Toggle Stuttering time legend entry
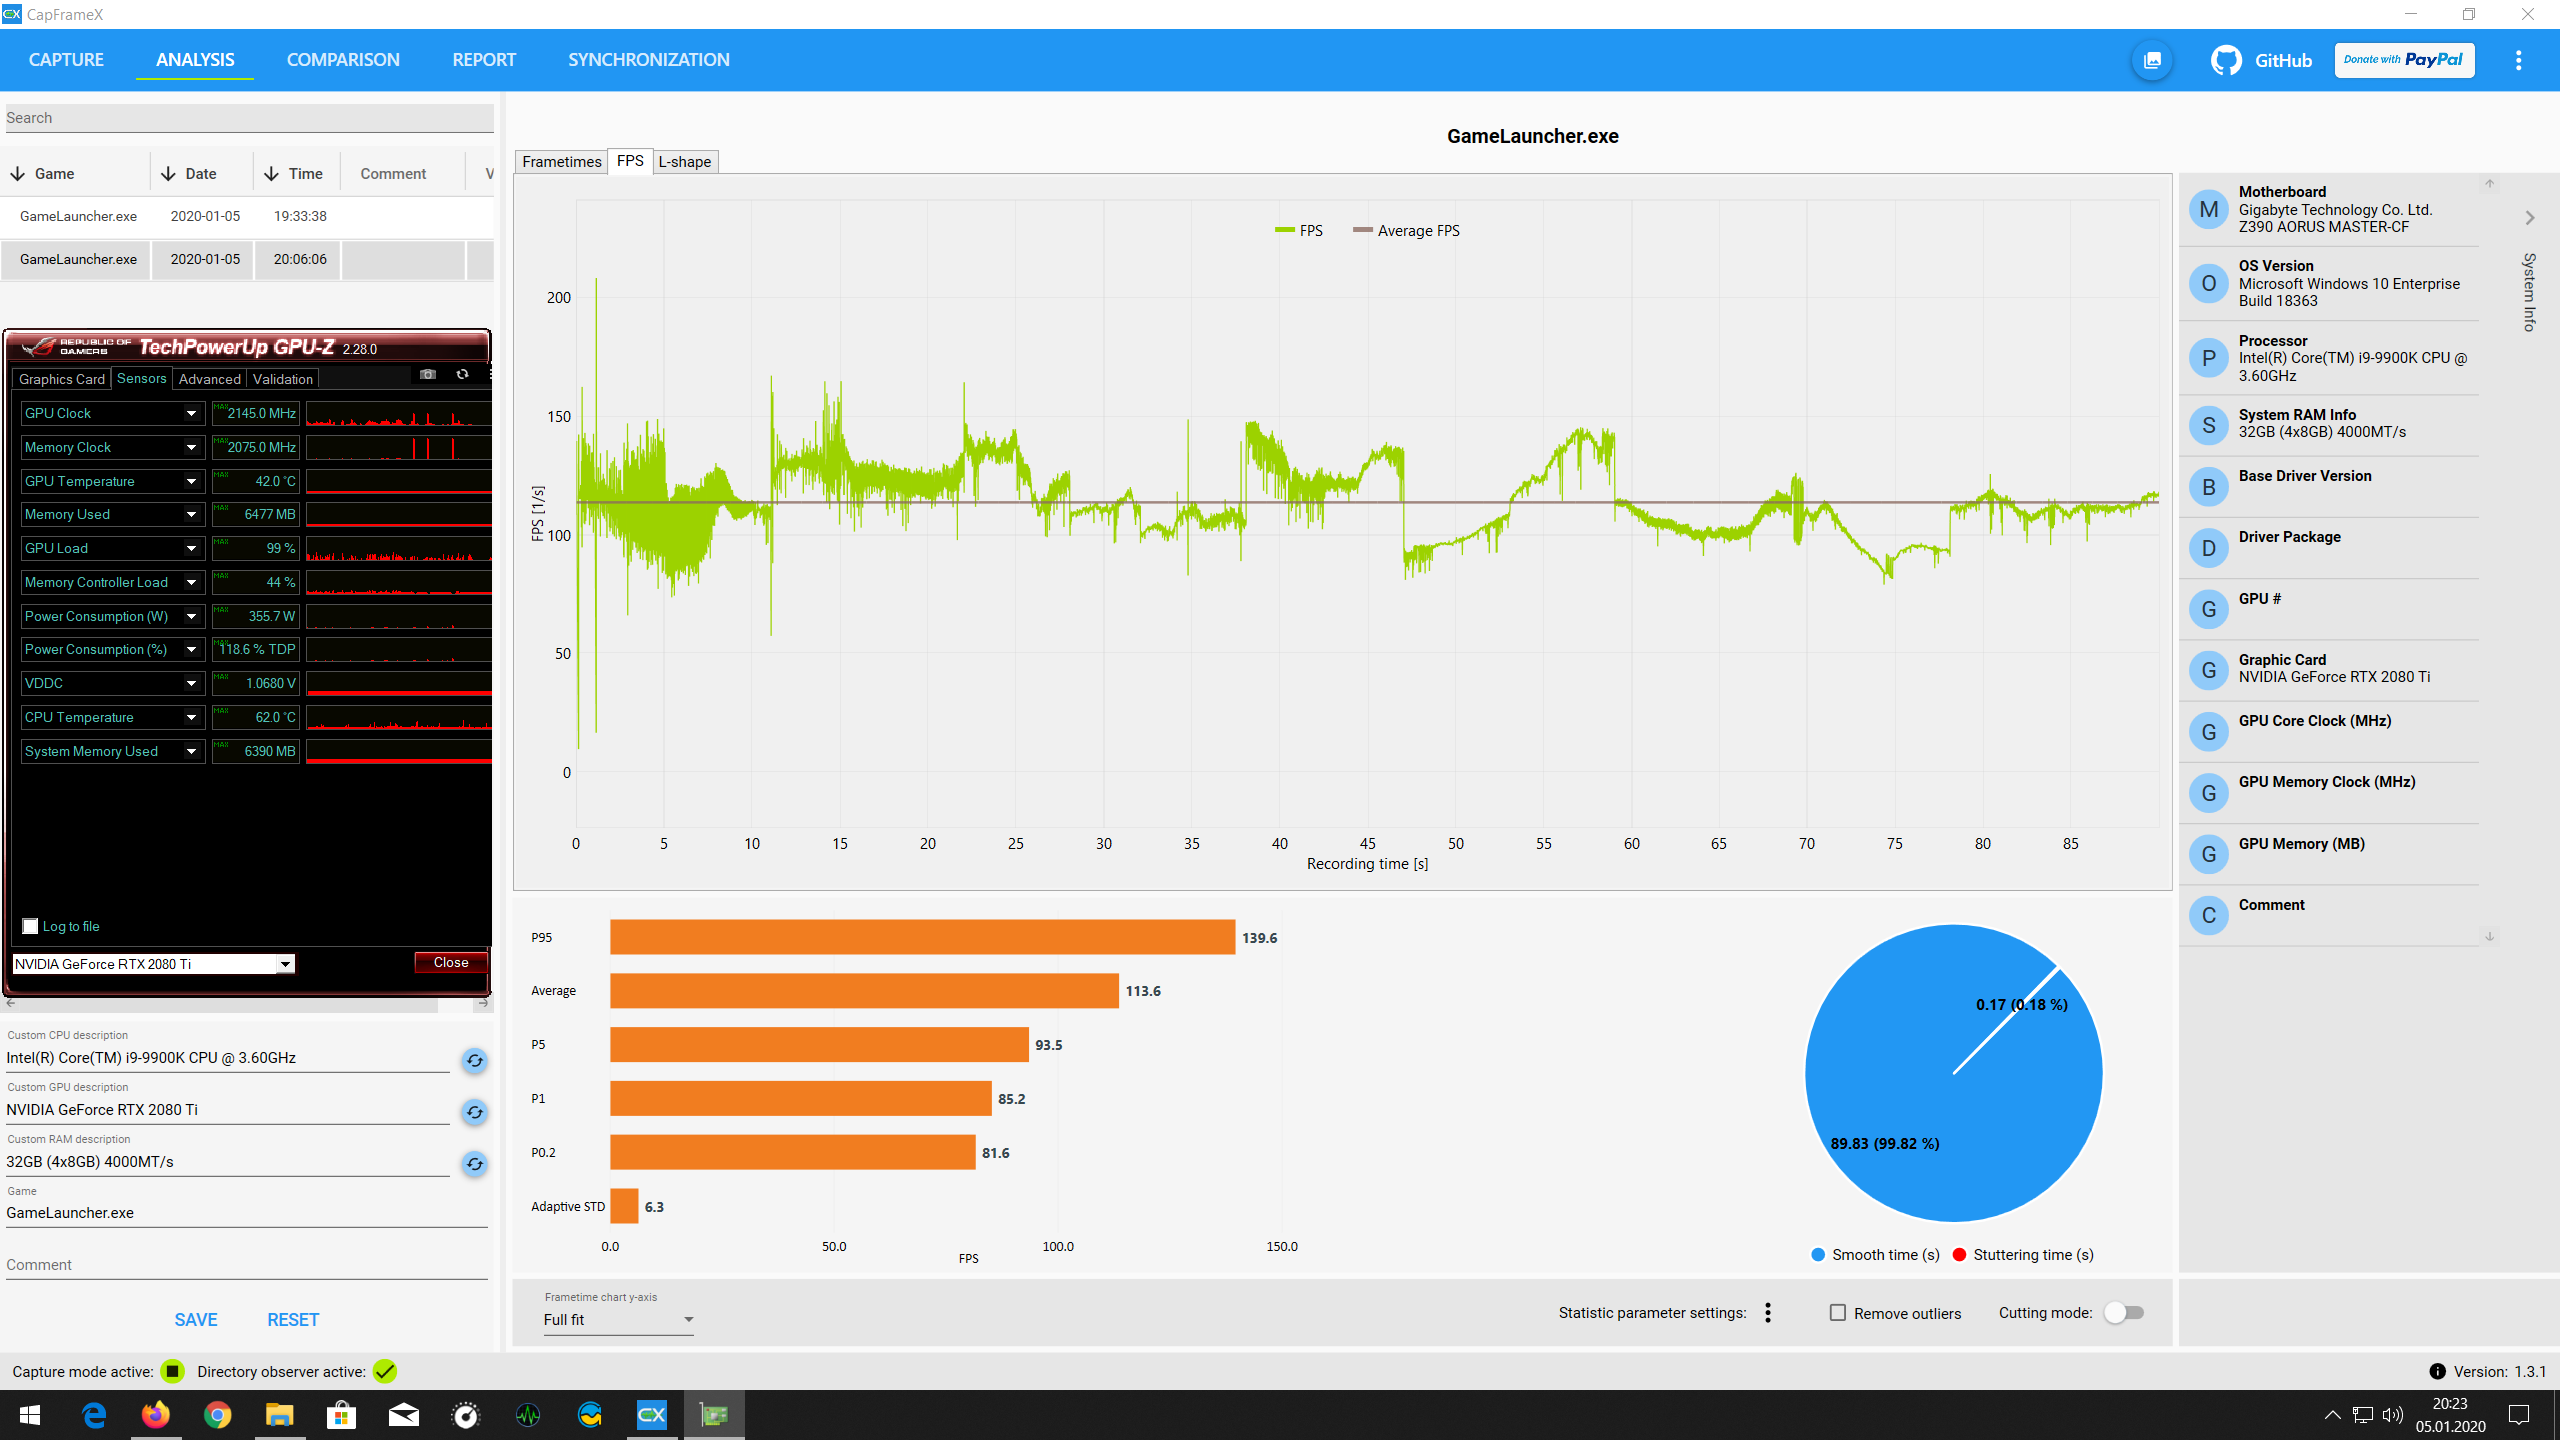This screenshot has height=1440, width=2560. 2023,1255
